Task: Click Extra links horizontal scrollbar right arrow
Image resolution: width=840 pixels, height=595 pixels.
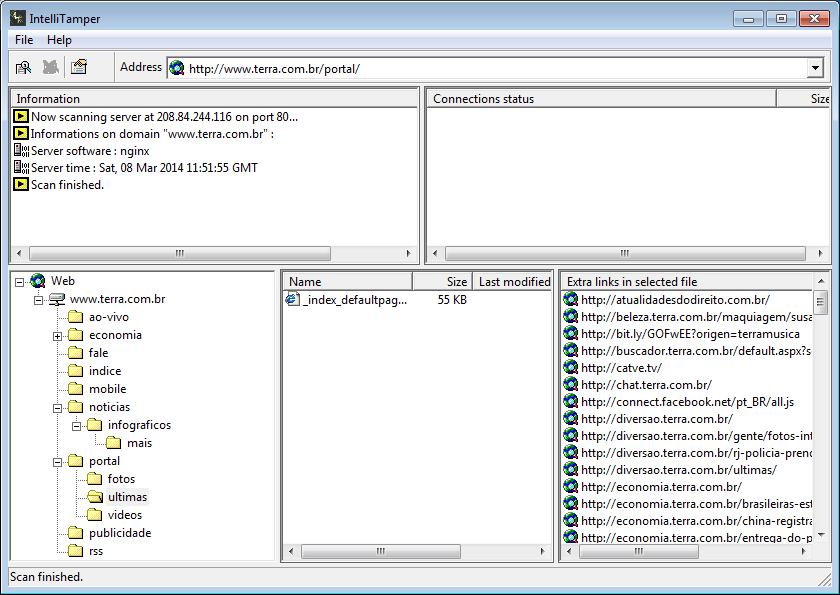Action: tap(804, 551)
